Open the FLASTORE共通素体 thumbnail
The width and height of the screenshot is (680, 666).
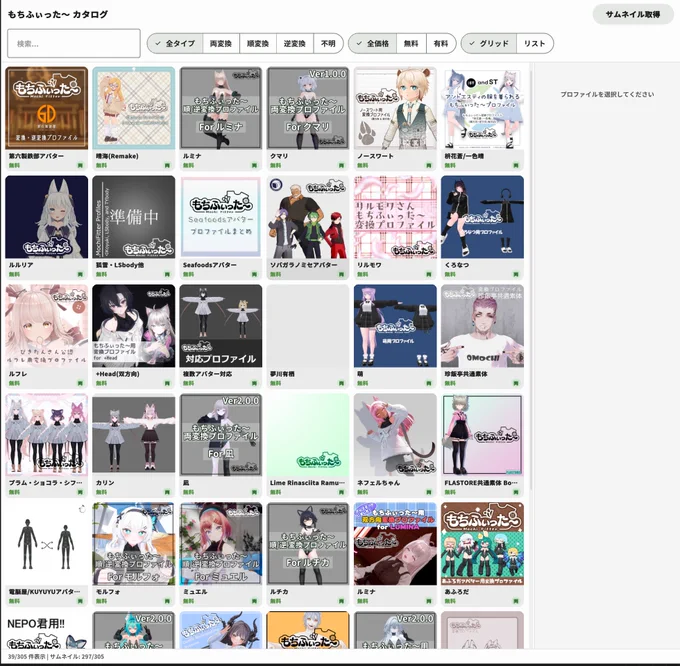point(482,435)
